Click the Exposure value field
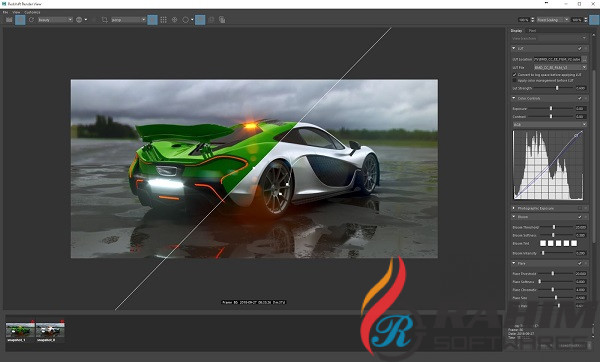The image size is (600, 362). pos(580,109)
